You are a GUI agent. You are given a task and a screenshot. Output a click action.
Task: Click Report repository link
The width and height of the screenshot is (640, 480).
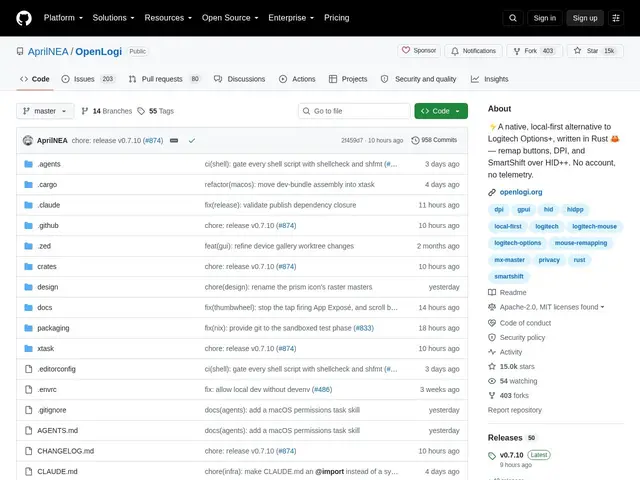point(515,410)
